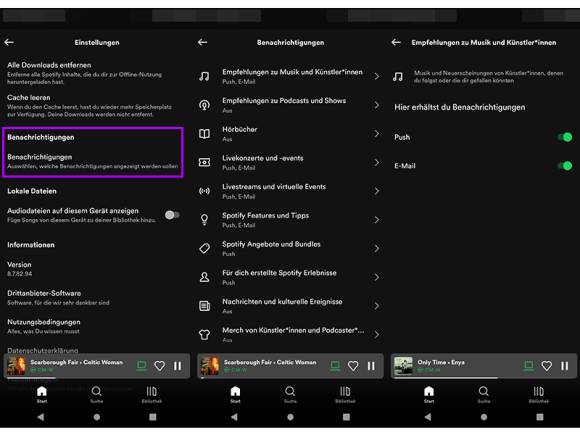Tap the book icon beside Hörbücher
This screenshot has width=580, height=435.
pyautogui.click(x=204, y=134)
